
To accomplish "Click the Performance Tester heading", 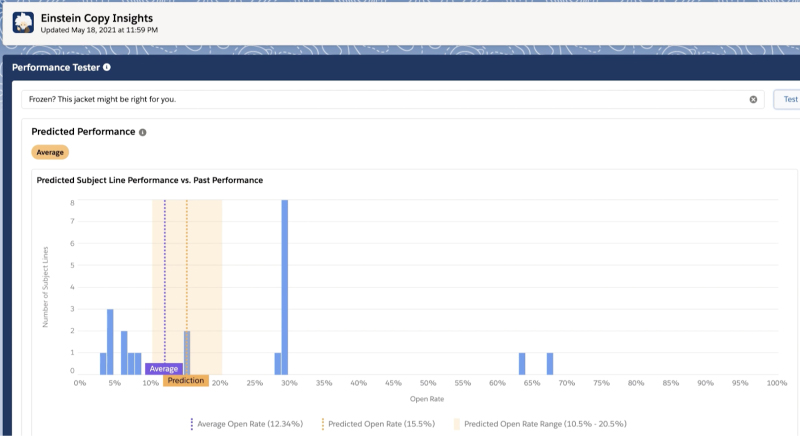I will (x=56, y=67).
